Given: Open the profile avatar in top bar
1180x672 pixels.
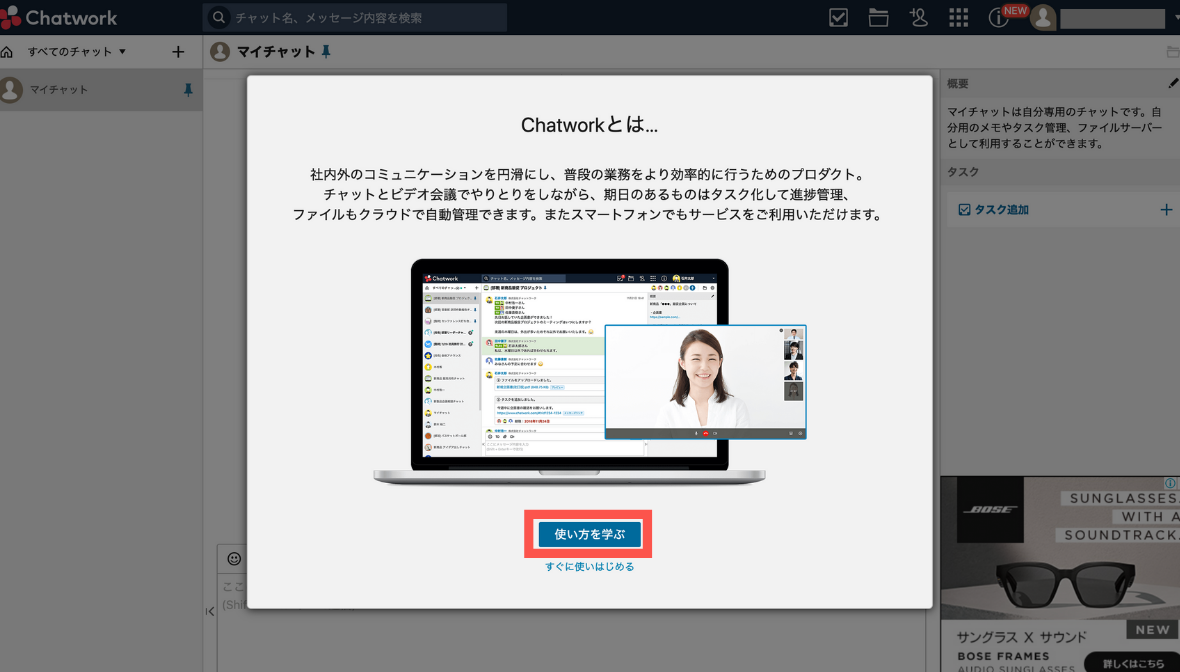Looking at the screenshot, I should [x=1042, y=17].
